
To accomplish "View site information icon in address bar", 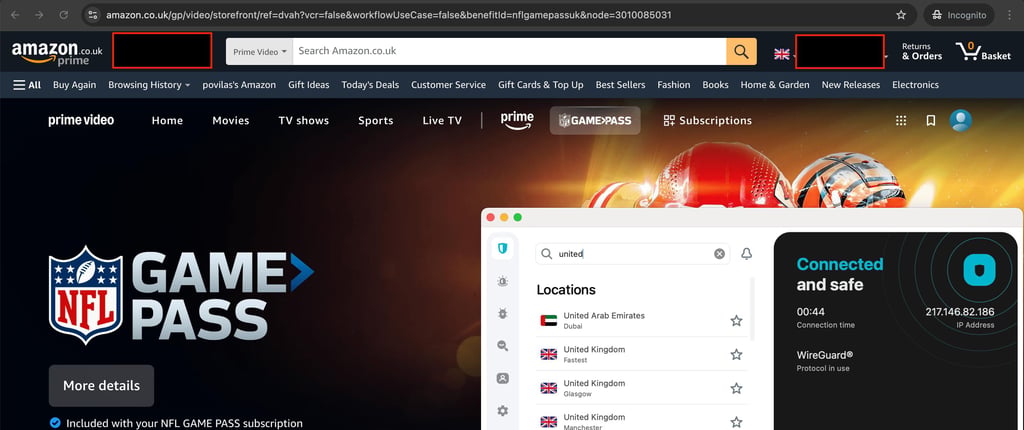I will [93, 14].
